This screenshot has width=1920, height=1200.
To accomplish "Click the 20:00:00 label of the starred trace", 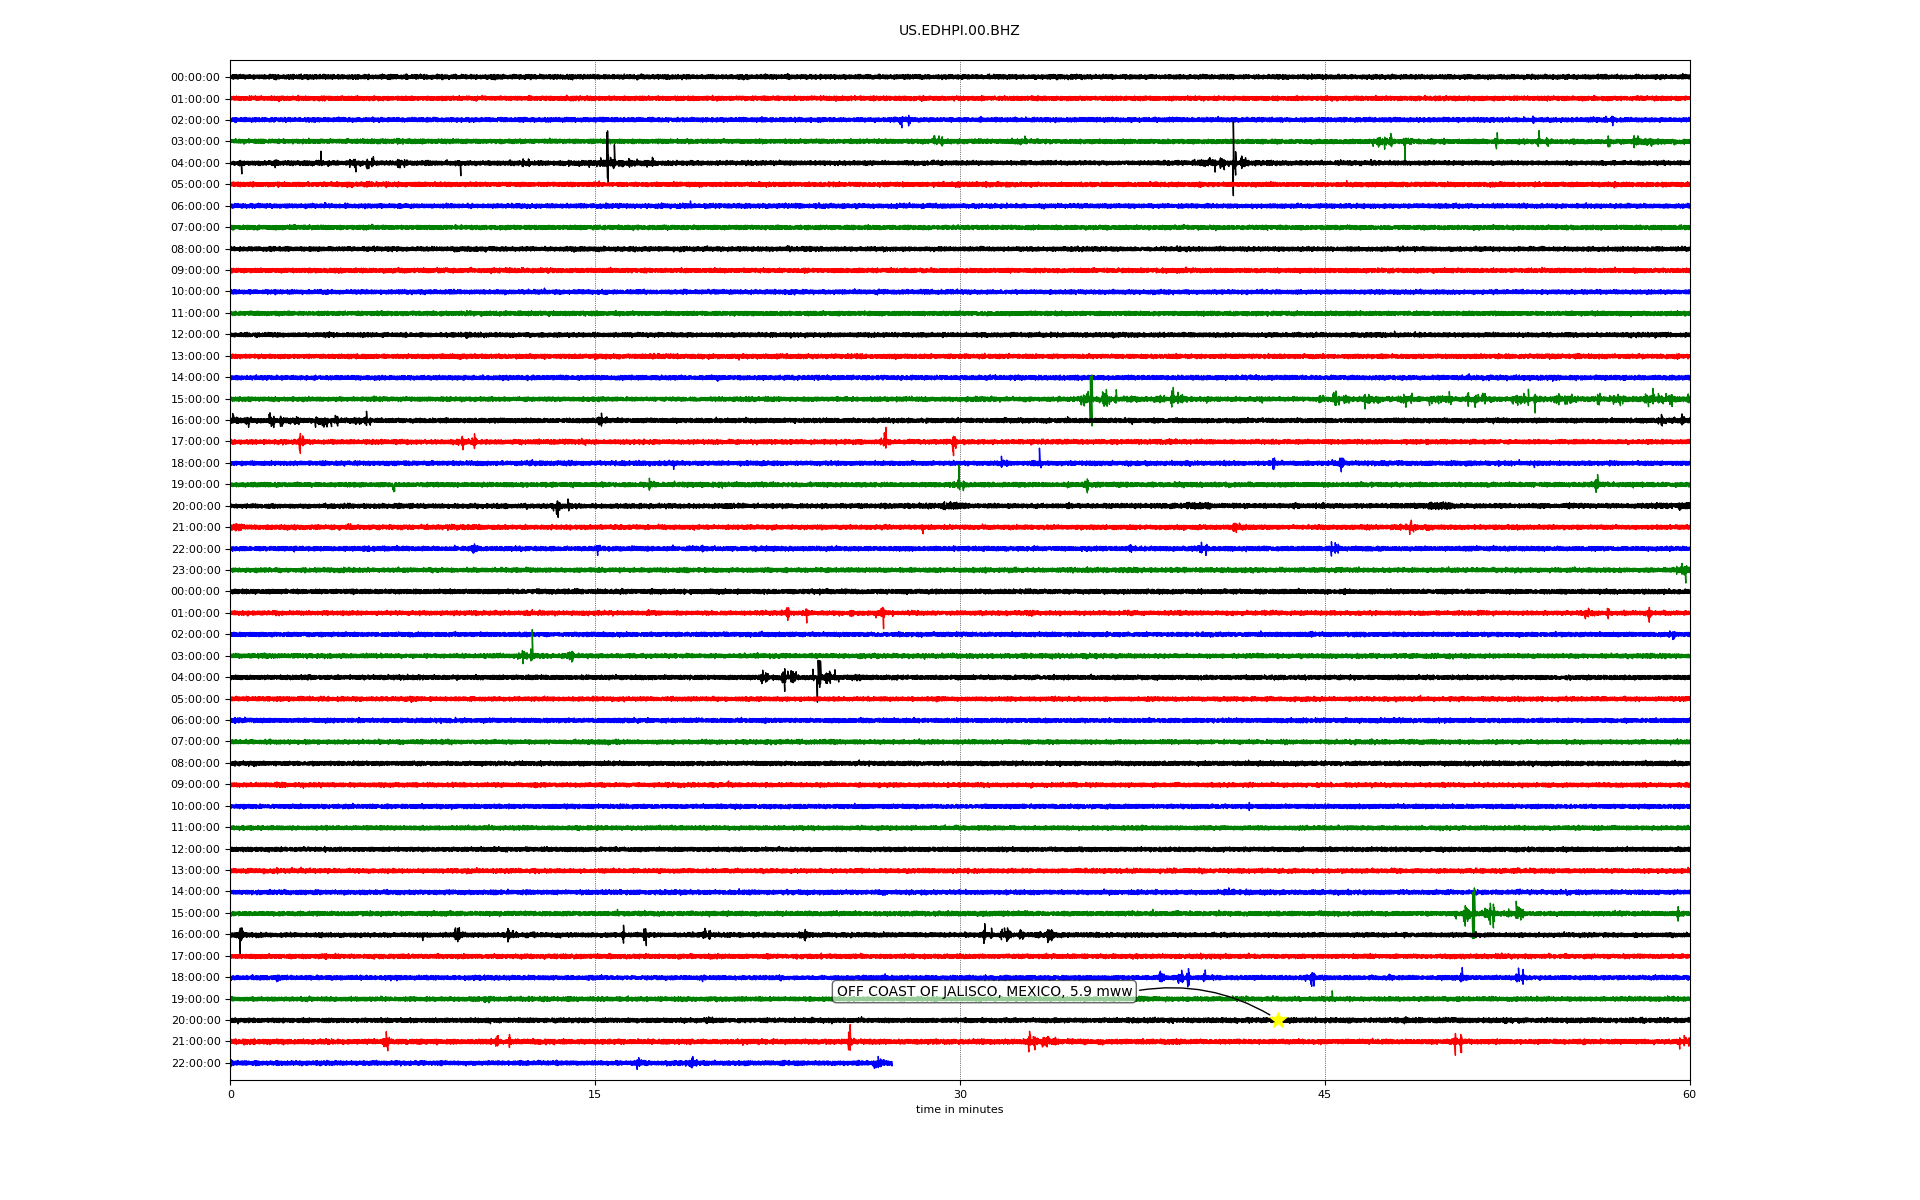I will coord(195,1021).
